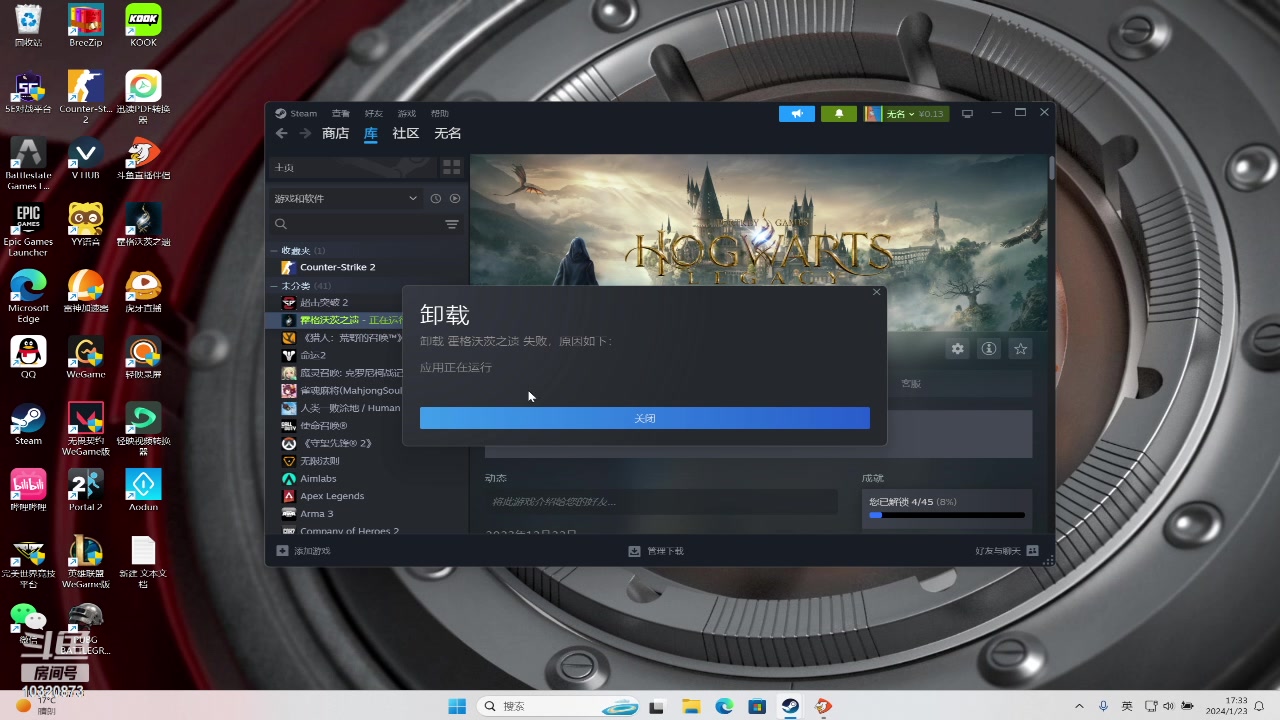Image resolution: width=1280 pixels, height=720 pixels.
Task: Switch Steam to Big Picture mode icon
Action: 967,114
